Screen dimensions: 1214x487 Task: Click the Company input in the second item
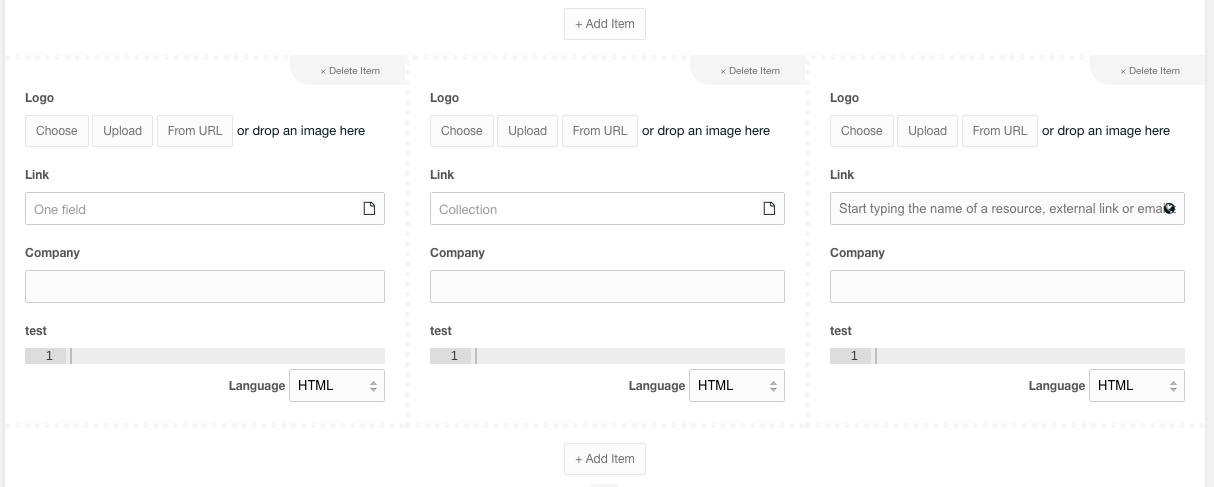(607, 286)
